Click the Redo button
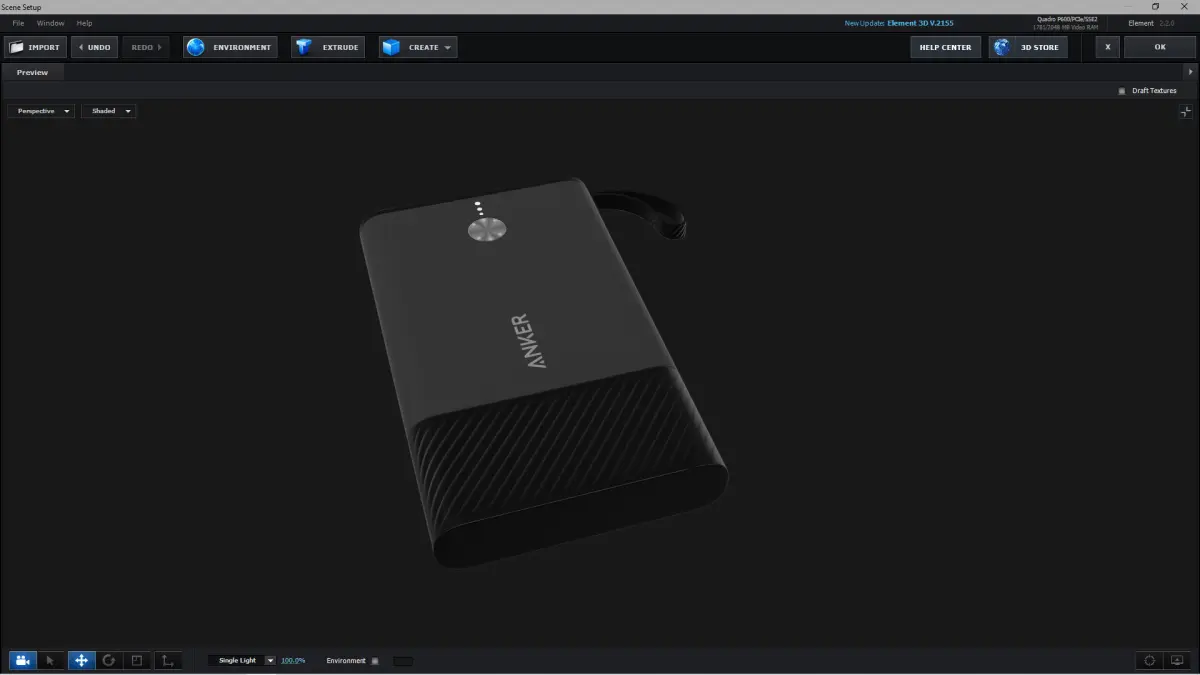Screen dimensions: 1200x675 [x=146, y=47]
